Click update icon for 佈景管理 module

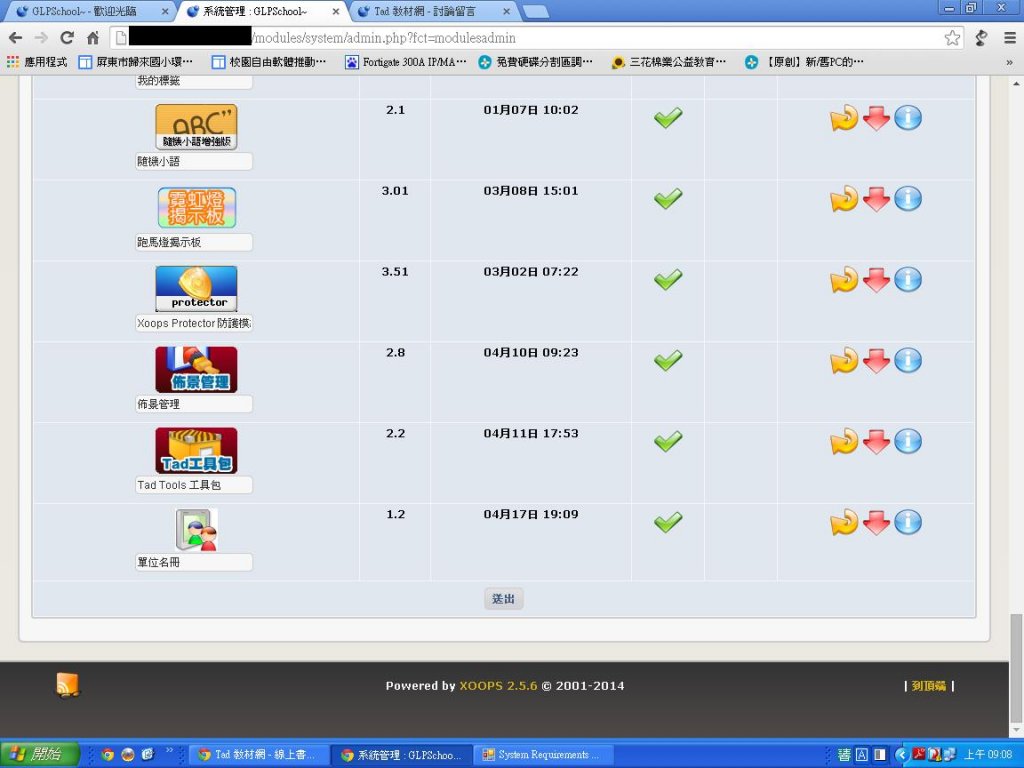[x=844, y=360]
